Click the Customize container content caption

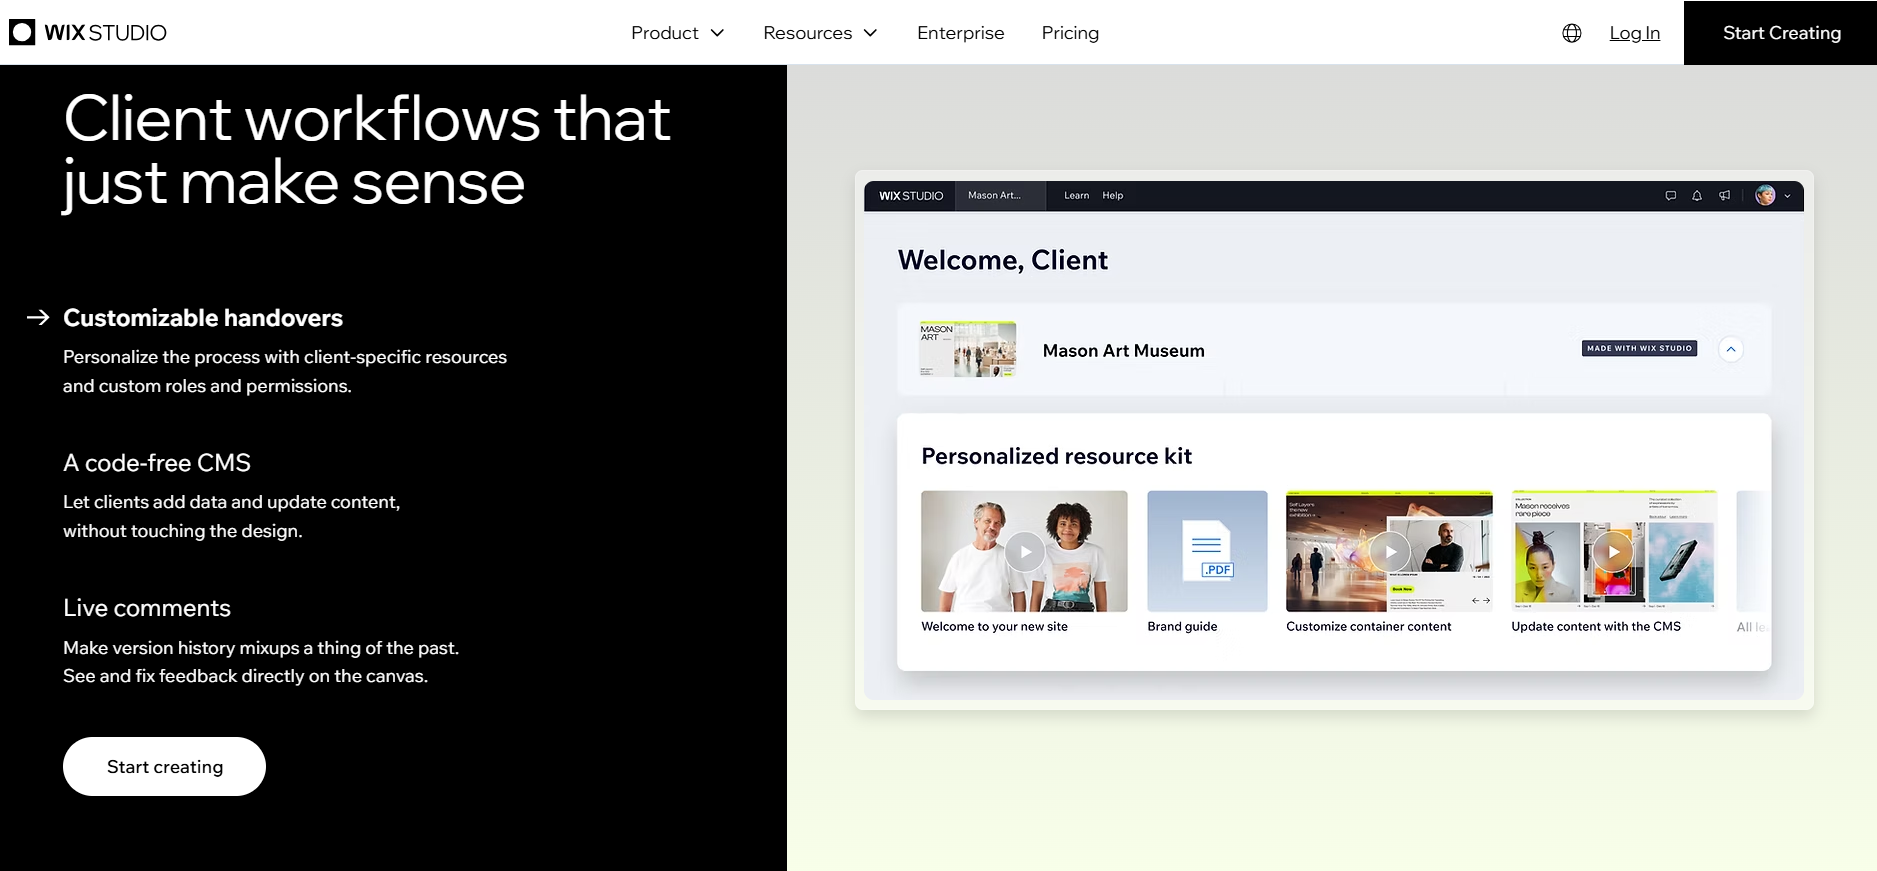point(1368,627)
